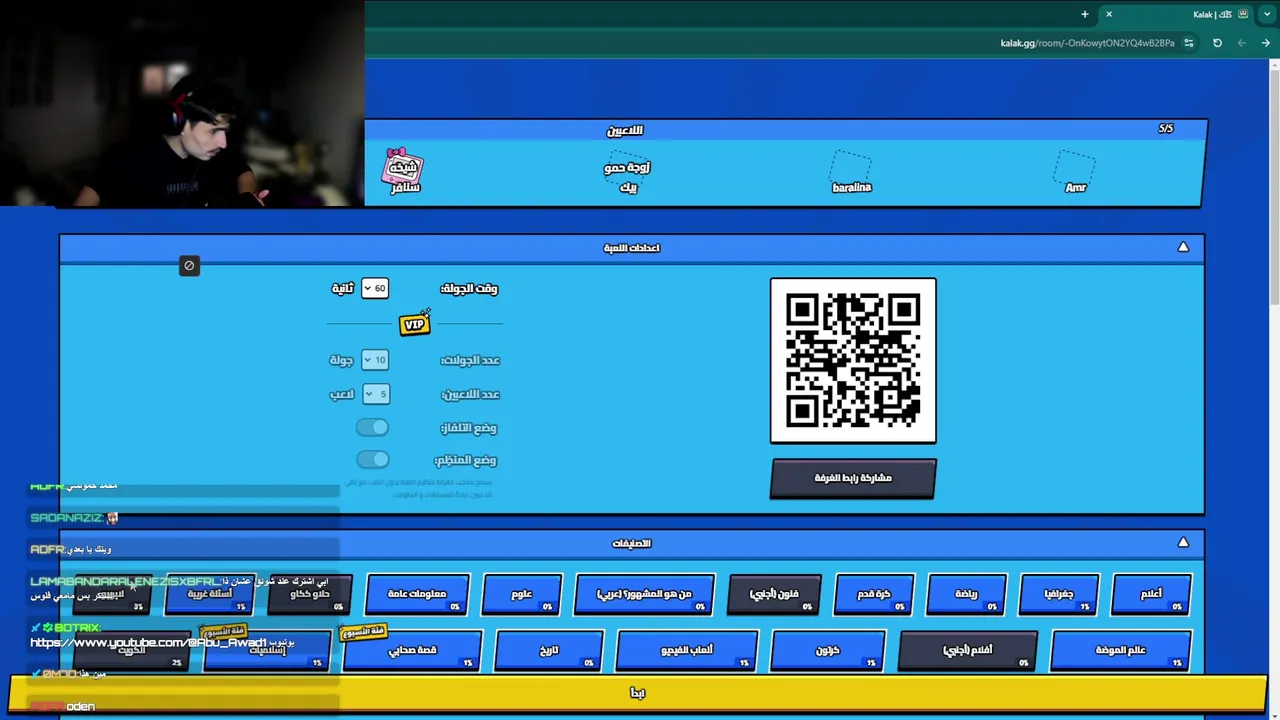Reload the kalak.gg page
Viewport: 1280px width, 720px height.
click(1217, 43)
